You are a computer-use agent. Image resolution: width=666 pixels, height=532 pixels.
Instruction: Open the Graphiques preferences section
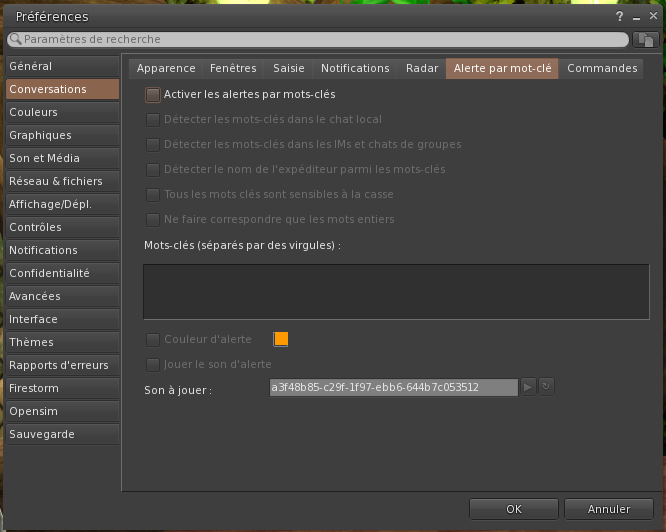pos(40,135)
